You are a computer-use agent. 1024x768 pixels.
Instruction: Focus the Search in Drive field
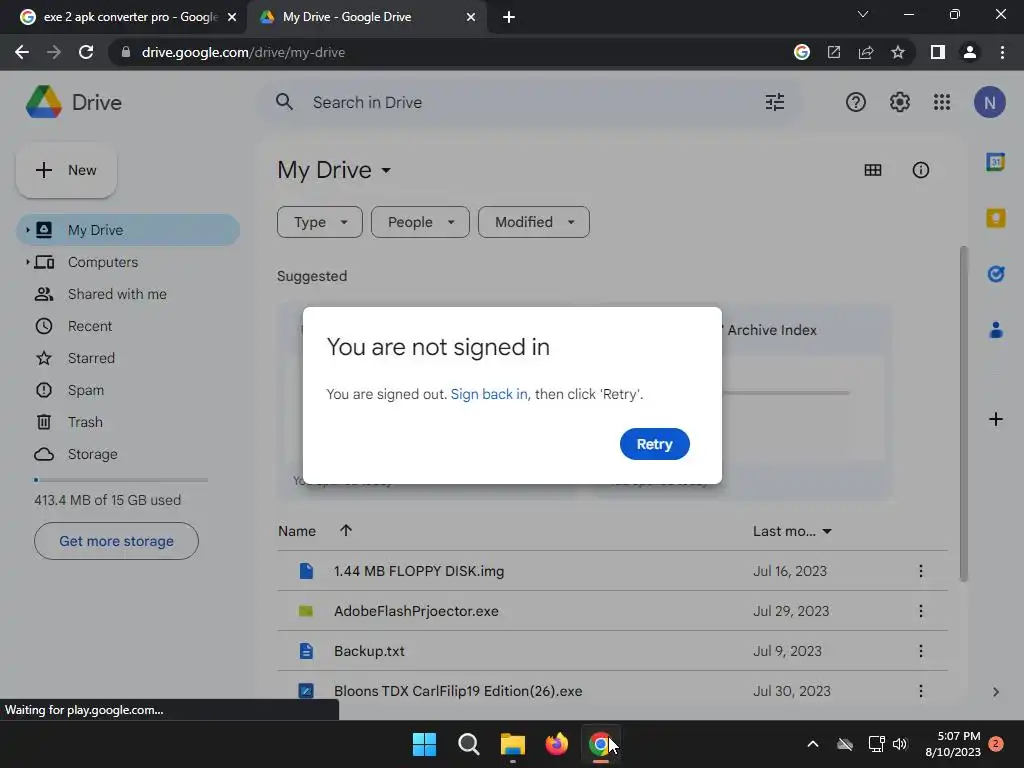click(529, 103)
